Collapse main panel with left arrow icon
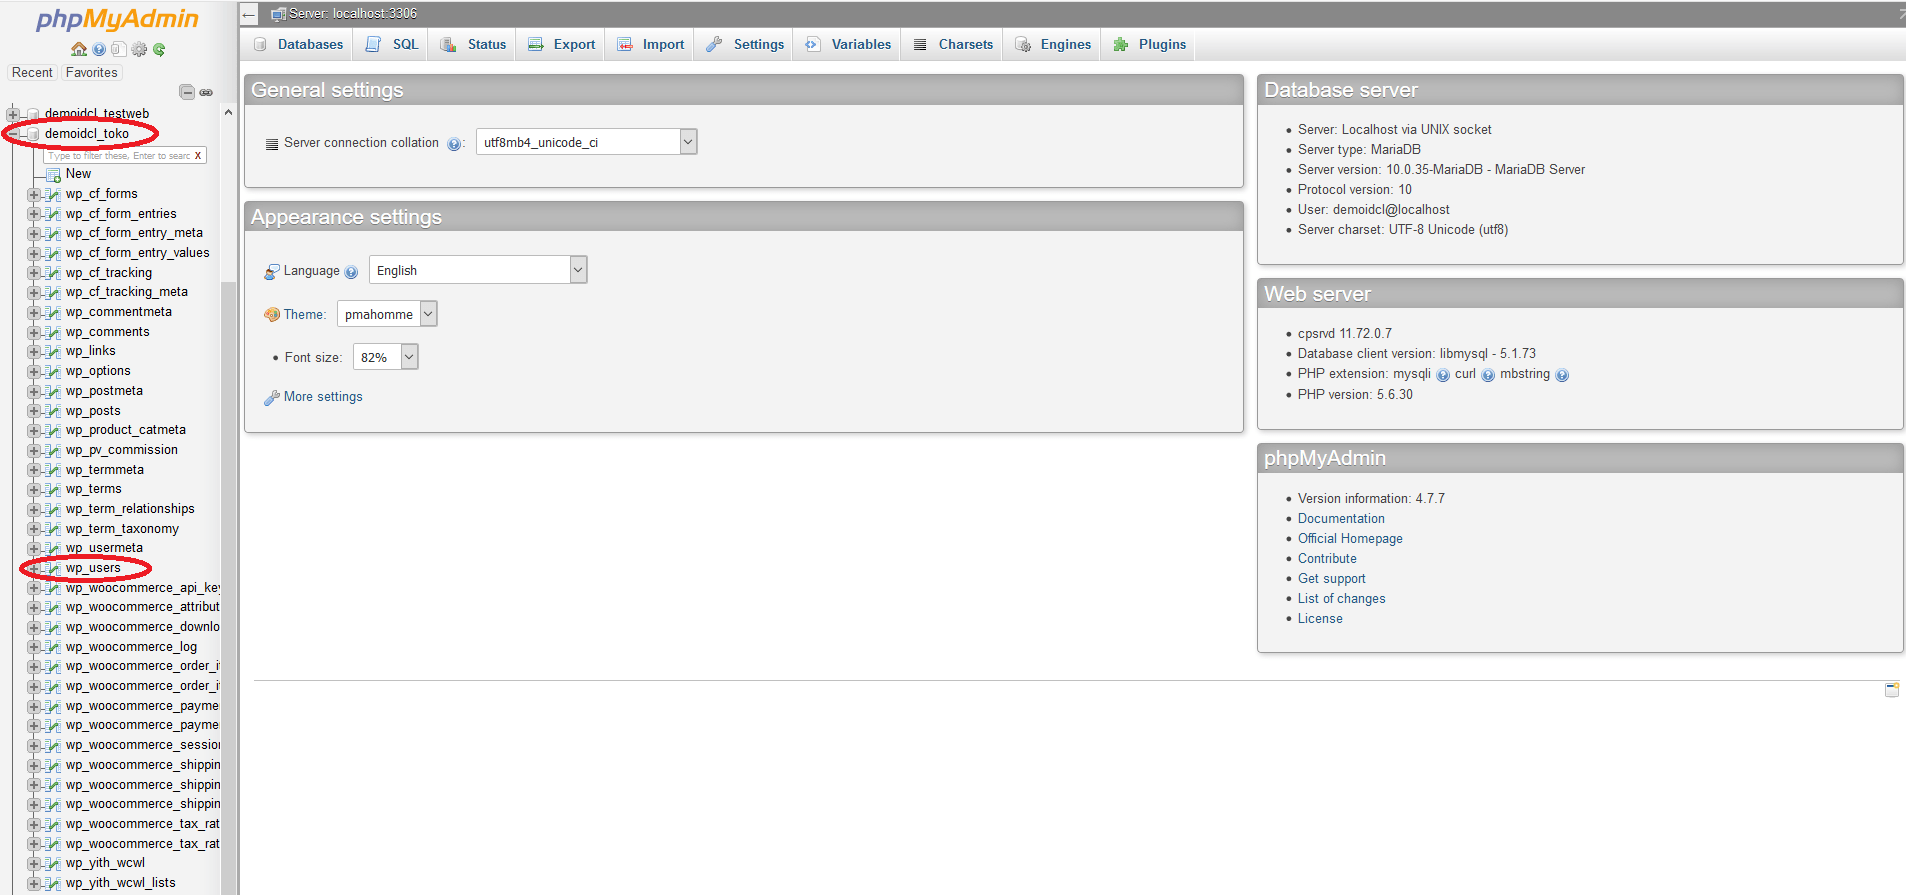The height and width of the screenshot is (895, 1906). (249, 14)
